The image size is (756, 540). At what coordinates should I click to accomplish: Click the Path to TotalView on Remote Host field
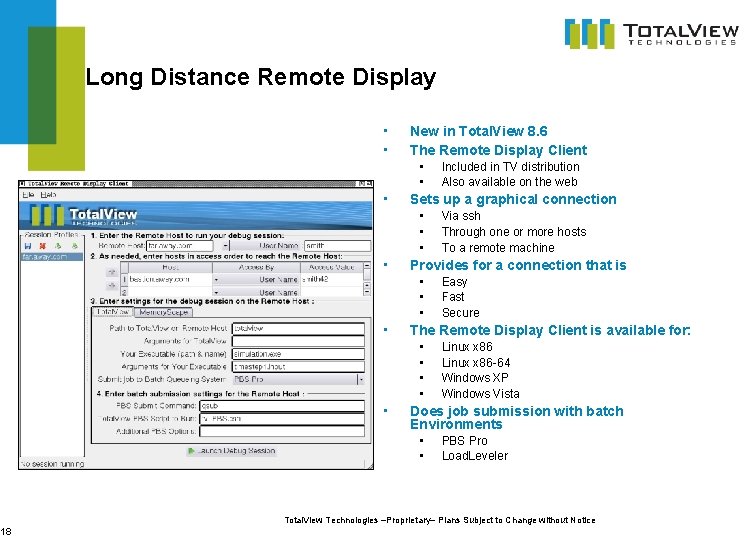click(x=298, y=328)
